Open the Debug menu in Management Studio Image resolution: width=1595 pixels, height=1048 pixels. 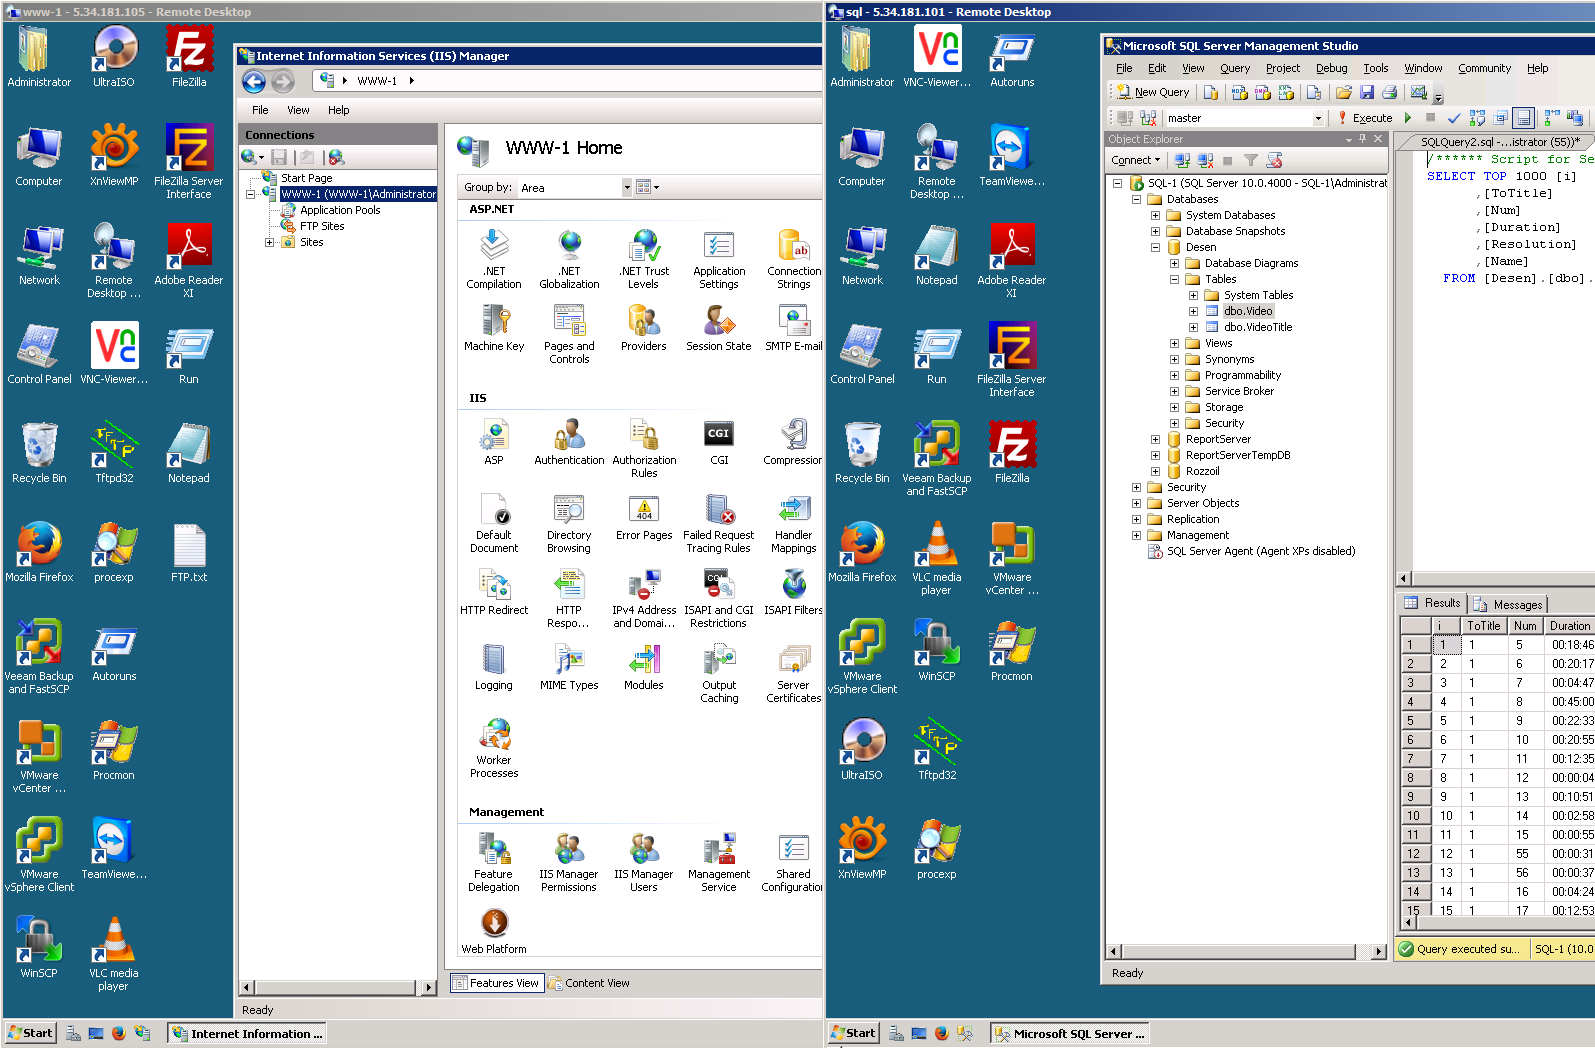1331,68
